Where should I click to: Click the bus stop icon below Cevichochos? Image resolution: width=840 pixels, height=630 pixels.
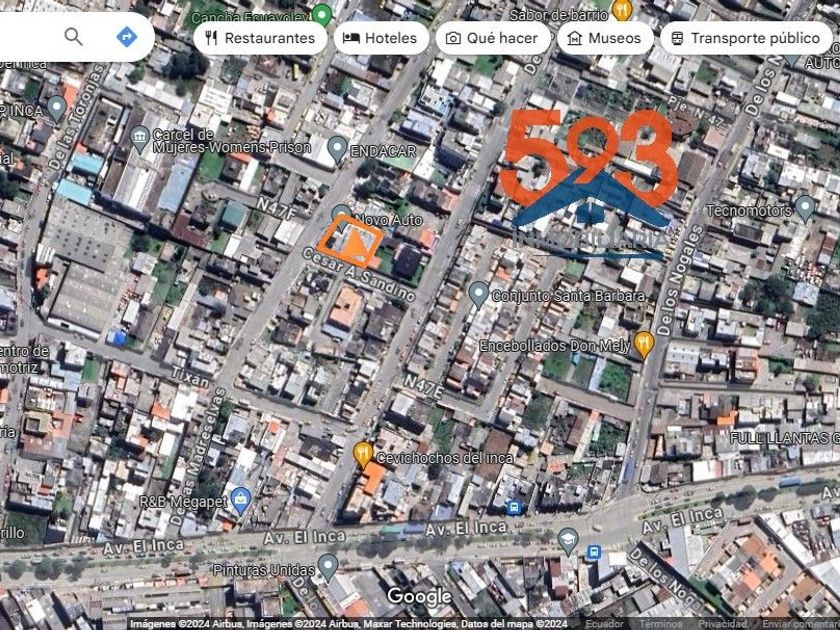(x=514, y=506)
